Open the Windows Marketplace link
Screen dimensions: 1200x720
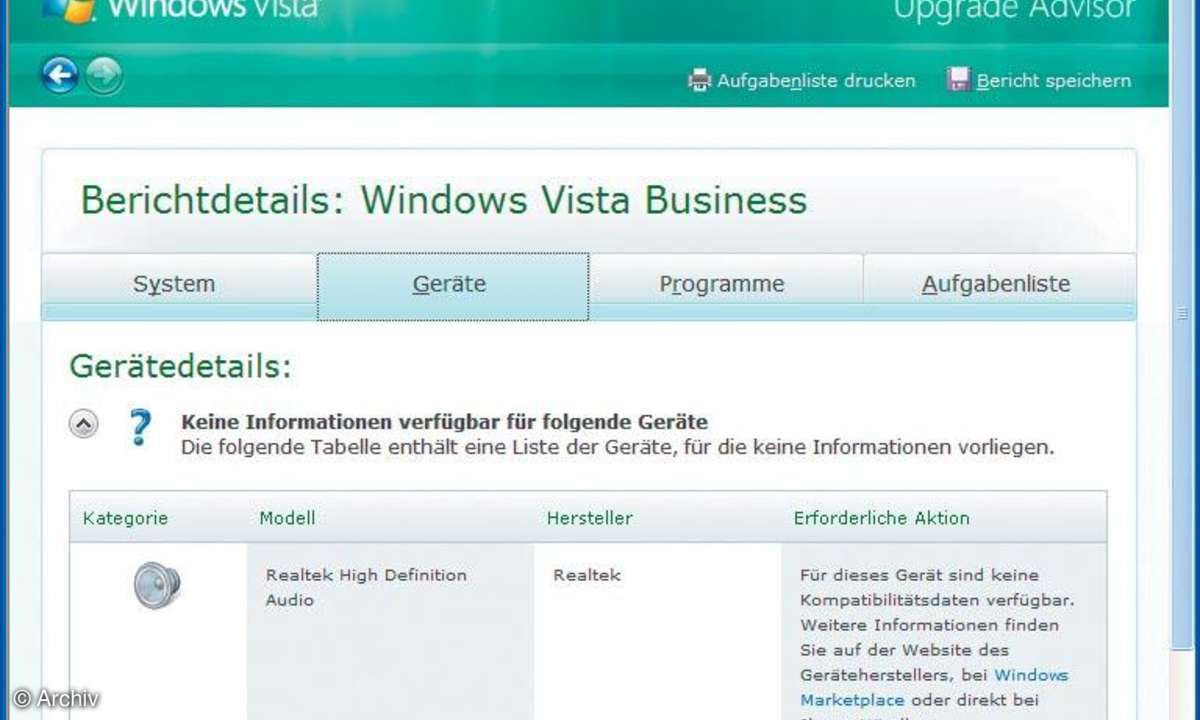click(934, 688)
